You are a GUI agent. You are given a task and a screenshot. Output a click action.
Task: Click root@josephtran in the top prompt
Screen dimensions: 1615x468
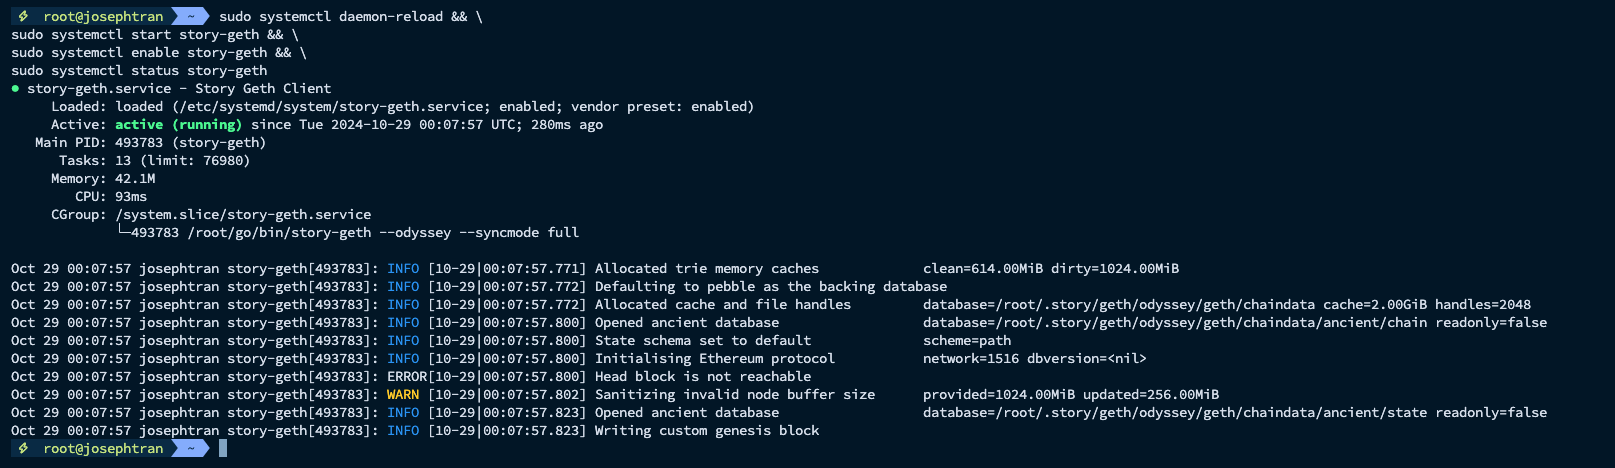[103, 16]
